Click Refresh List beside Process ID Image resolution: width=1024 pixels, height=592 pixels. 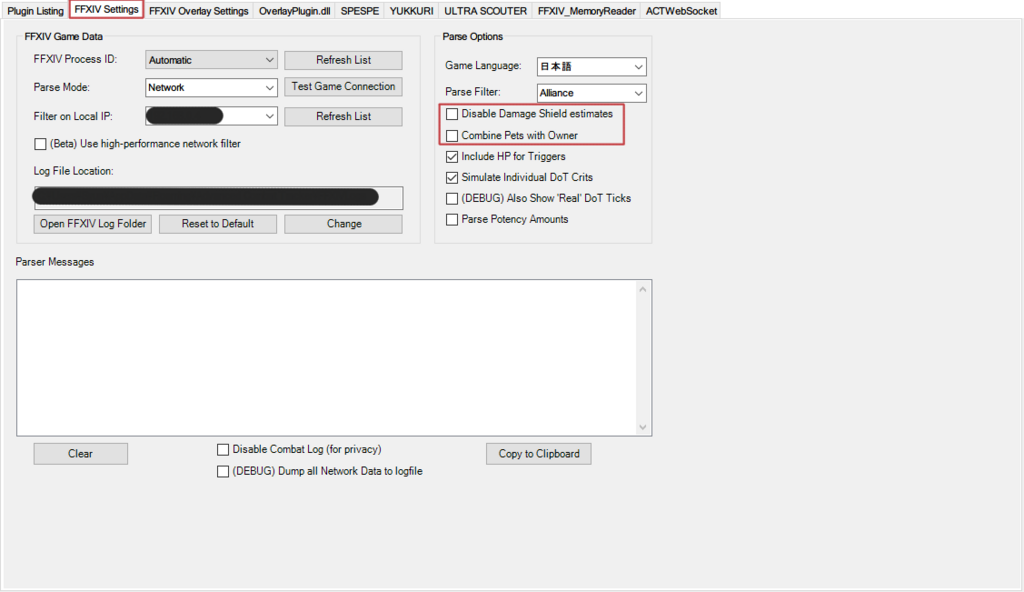(x=344, y=60)
